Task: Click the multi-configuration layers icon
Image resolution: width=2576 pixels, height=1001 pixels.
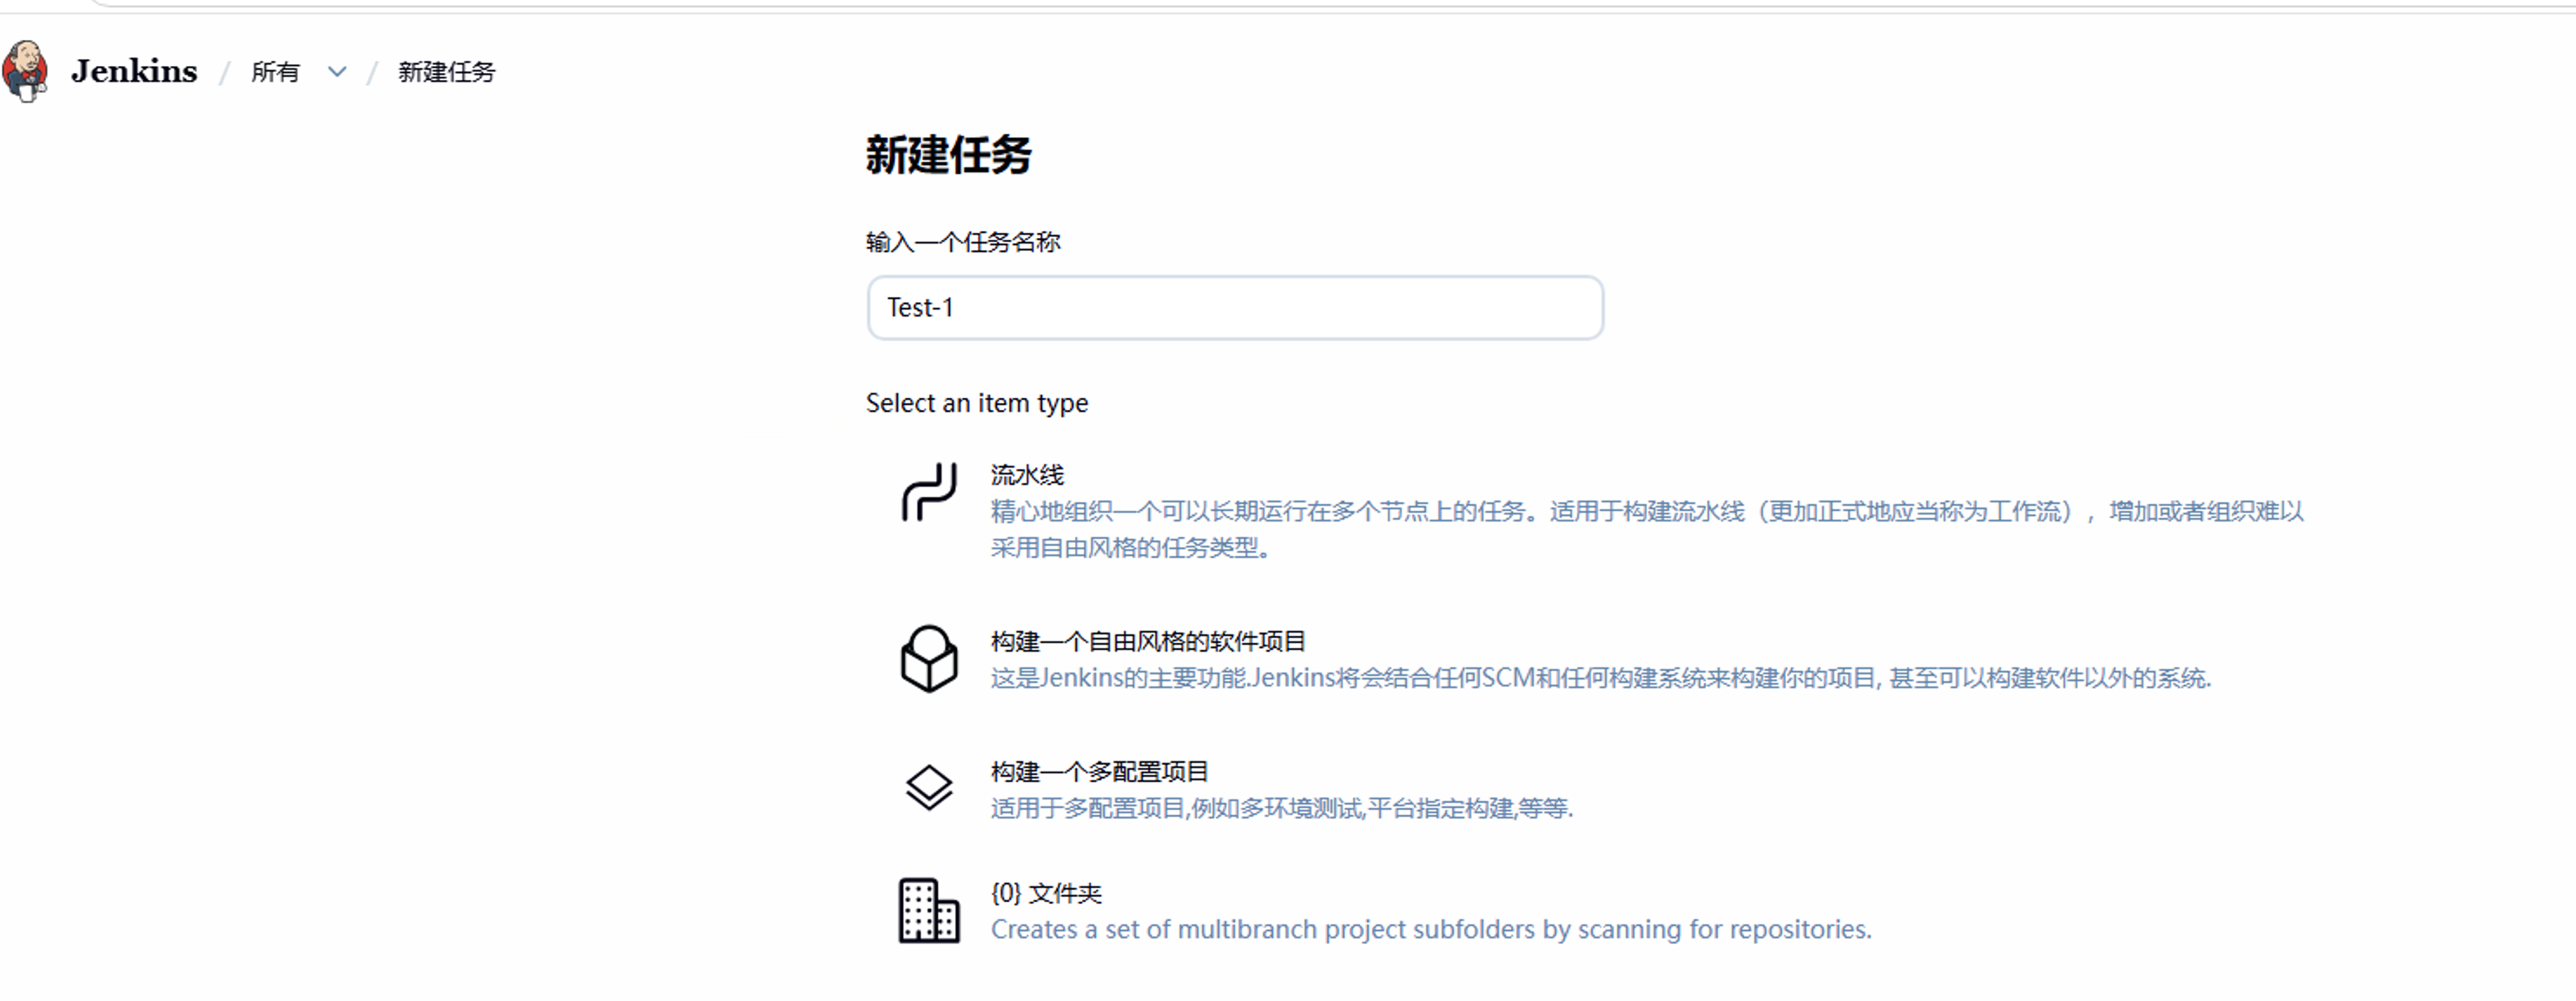Action: click(x=929, y=788)
